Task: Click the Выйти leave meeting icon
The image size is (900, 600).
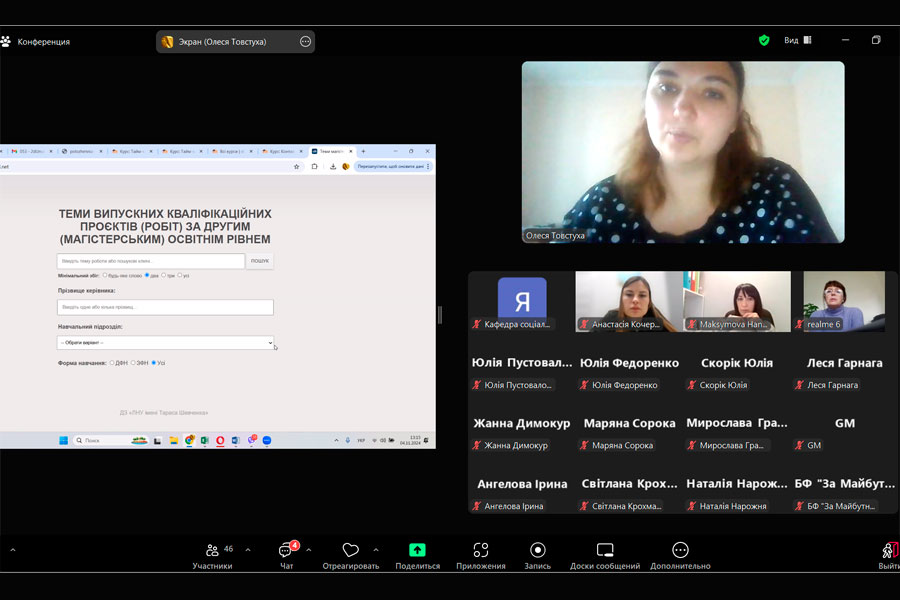Action: pos(889,551)
